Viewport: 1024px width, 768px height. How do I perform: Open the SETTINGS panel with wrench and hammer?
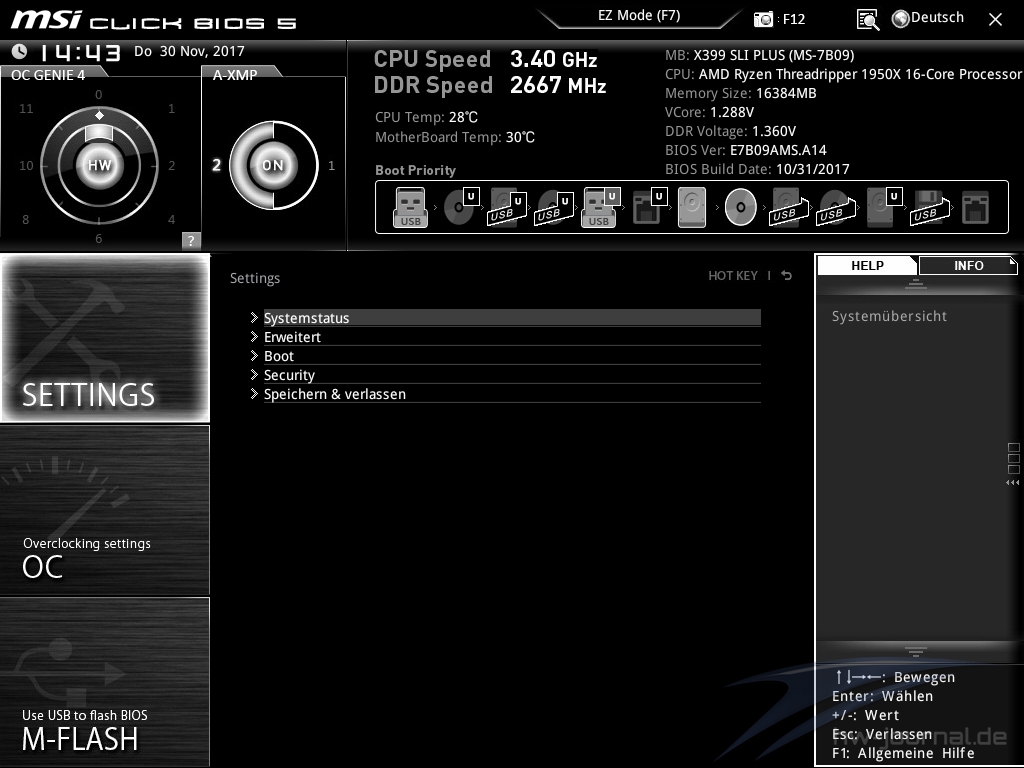105,338
